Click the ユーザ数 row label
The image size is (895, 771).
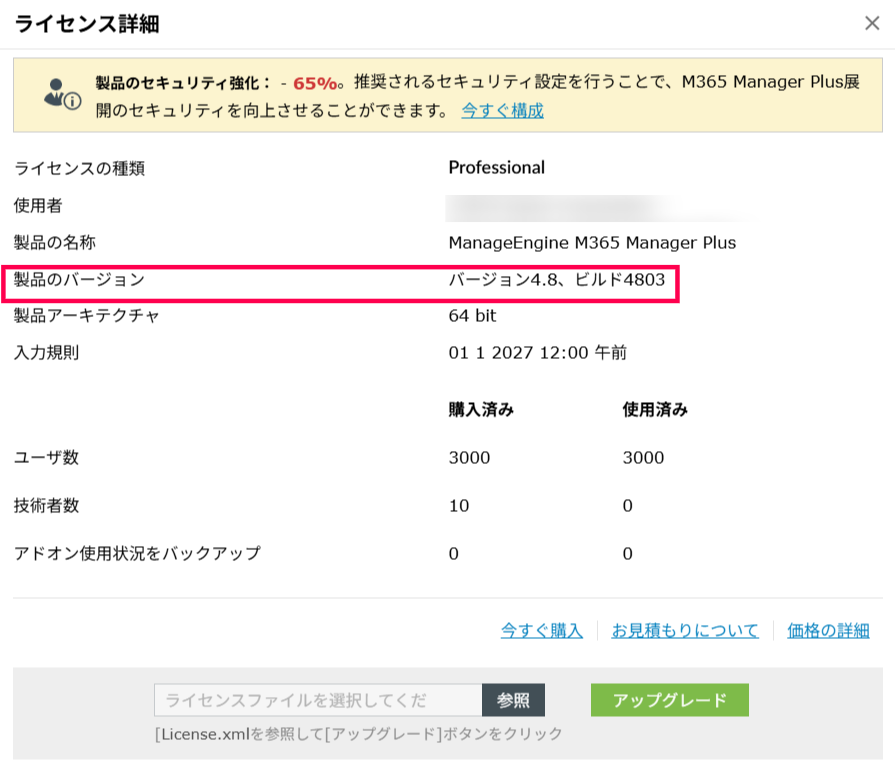(x=46, y=458)
